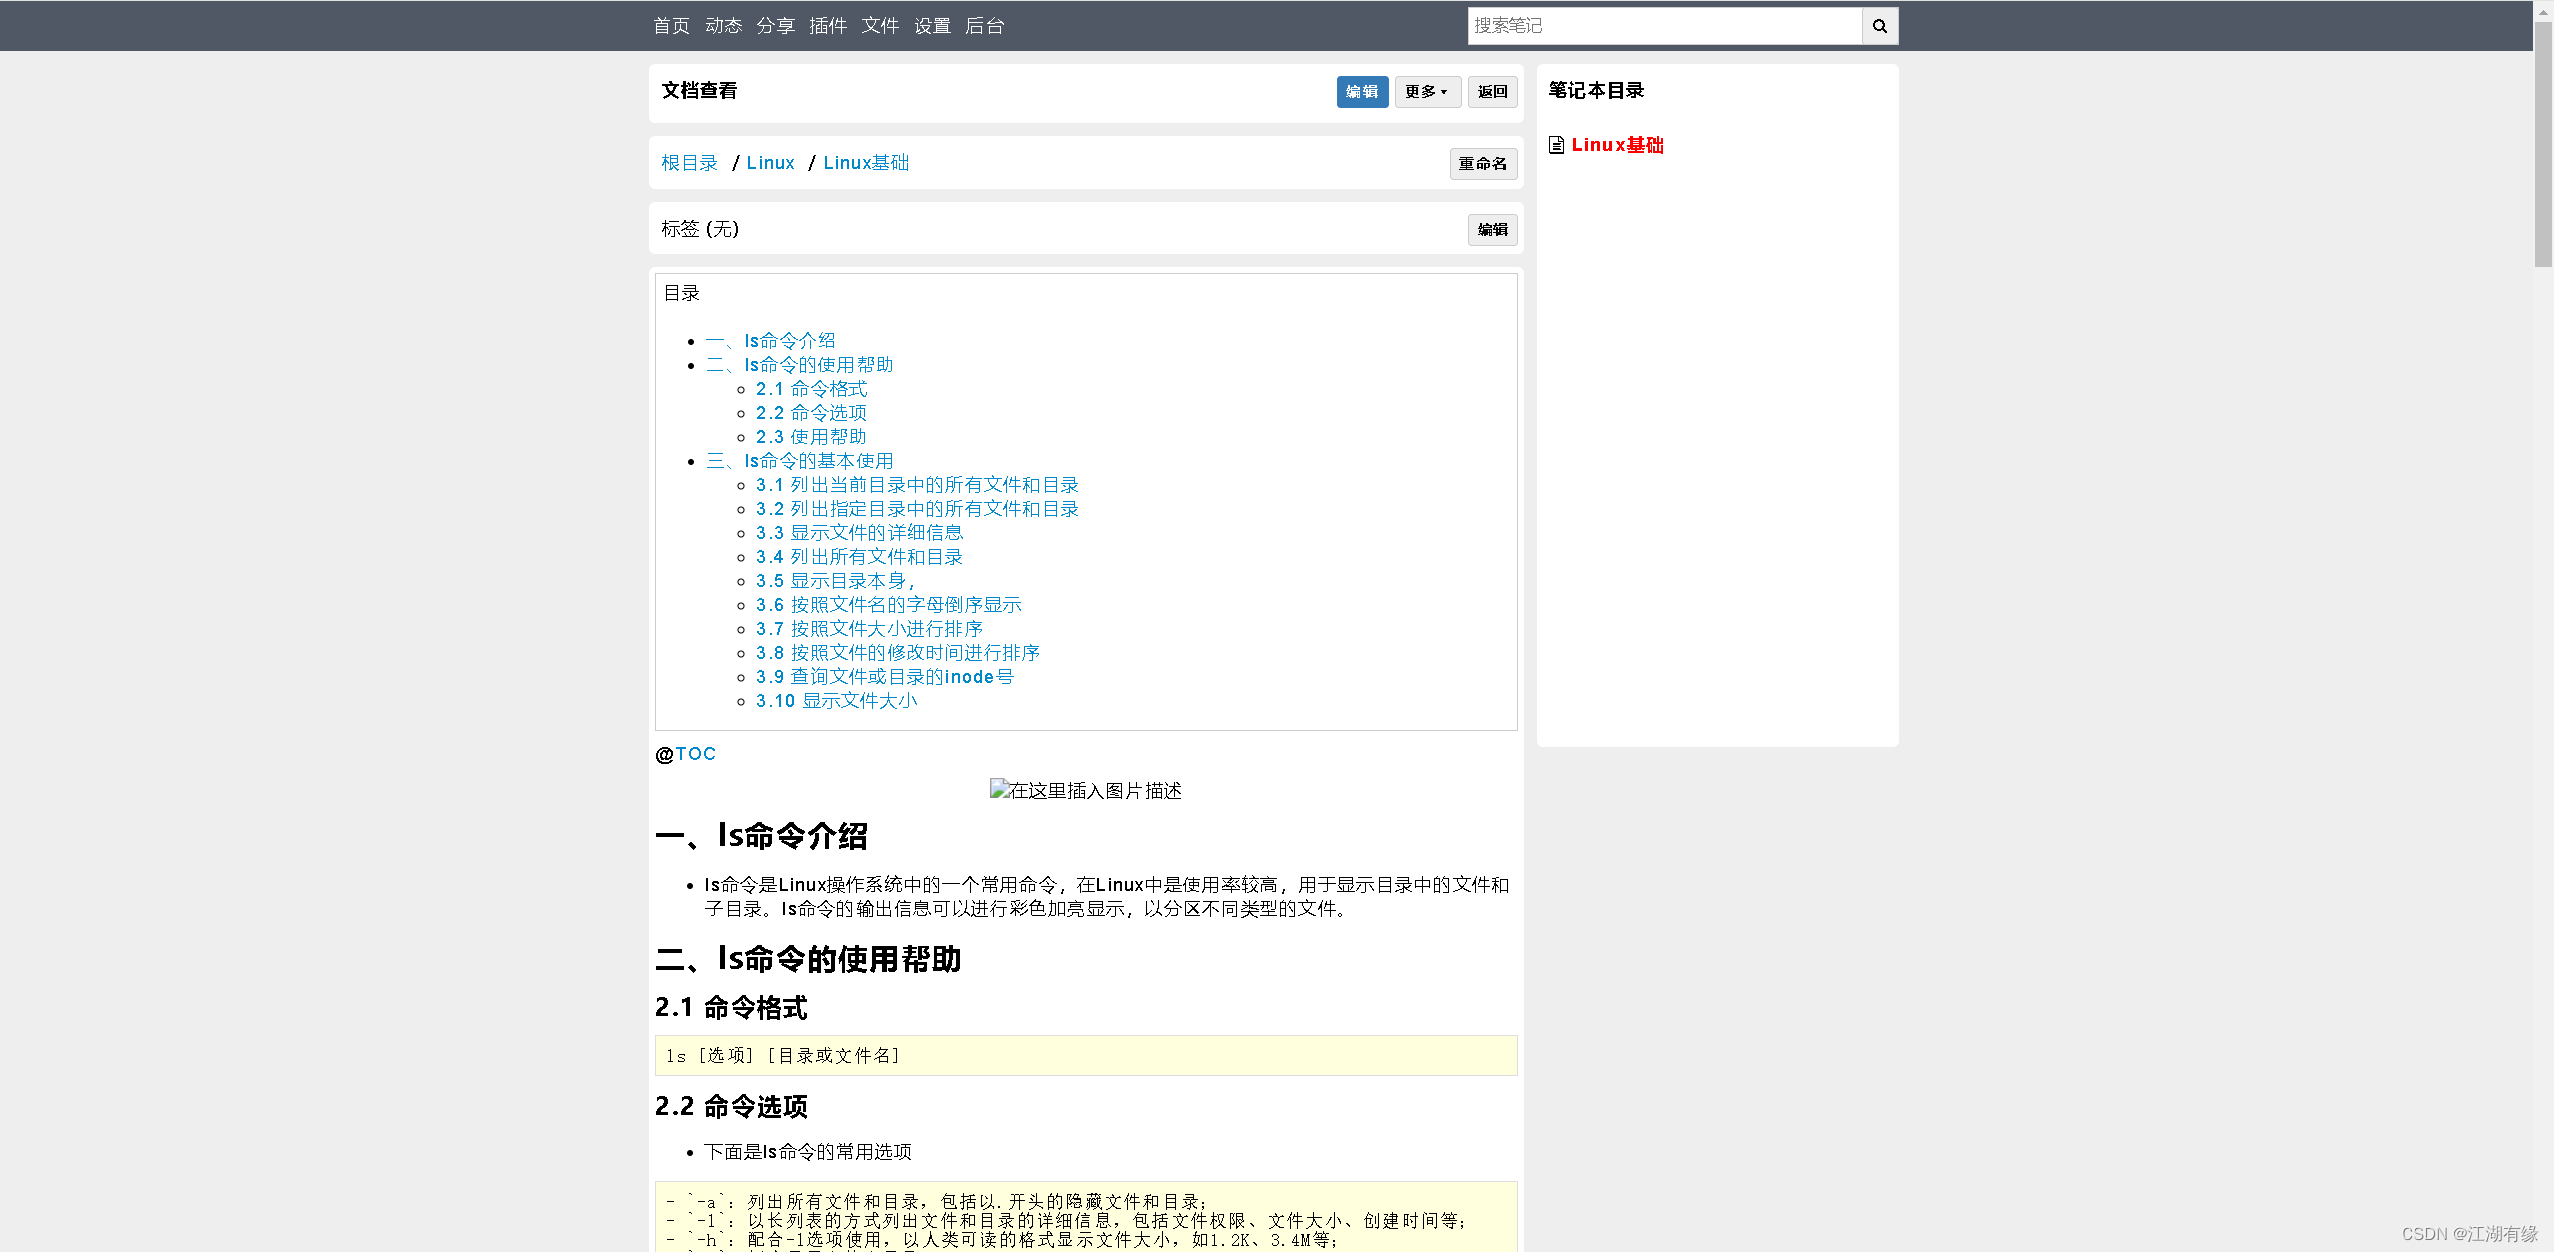
Task: Navigate to 根目录 in the breadcrumb
Action: pyautogui.click(x=689, y=162)
